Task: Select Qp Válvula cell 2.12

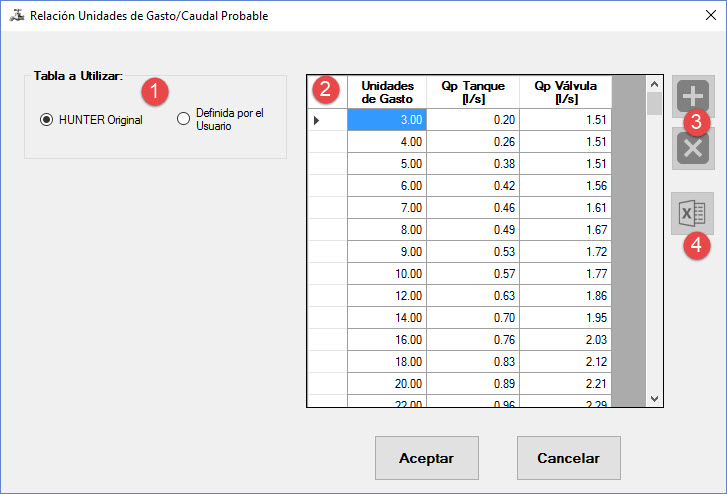Action: [566, 361]
